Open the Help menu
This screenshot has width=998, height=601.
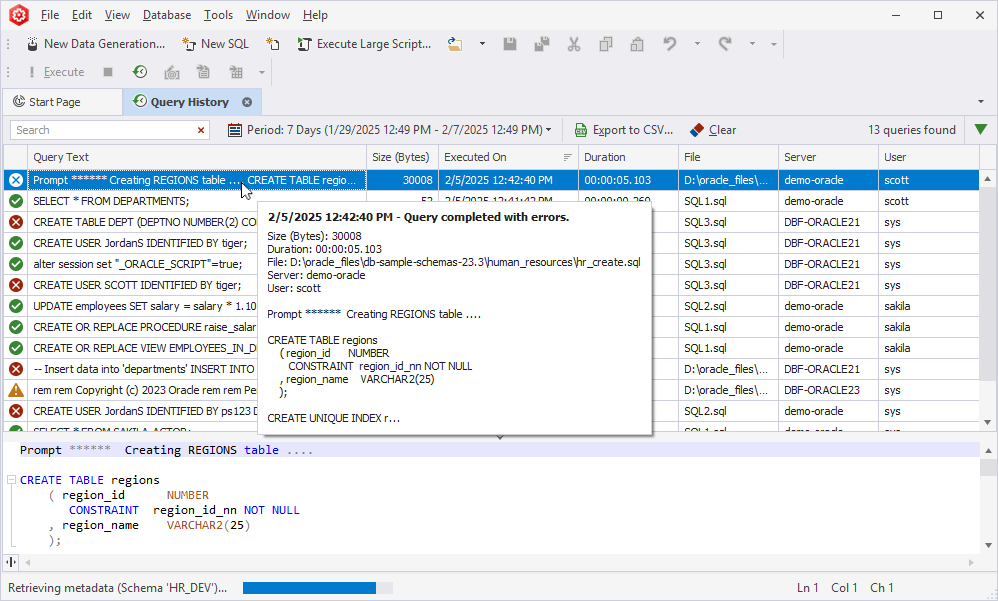click(315, 15)
